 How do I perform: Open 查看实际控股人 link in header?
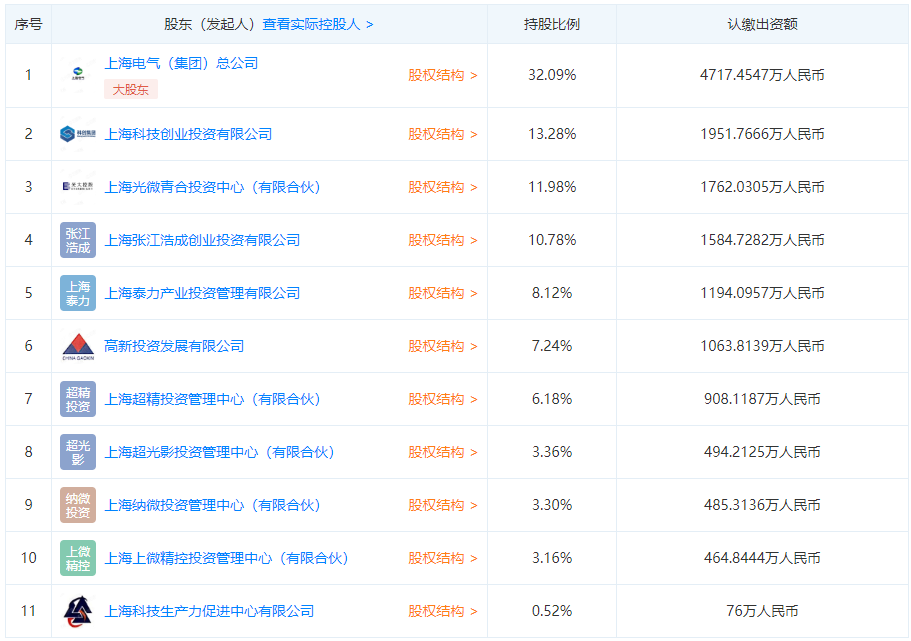[318, 24]
